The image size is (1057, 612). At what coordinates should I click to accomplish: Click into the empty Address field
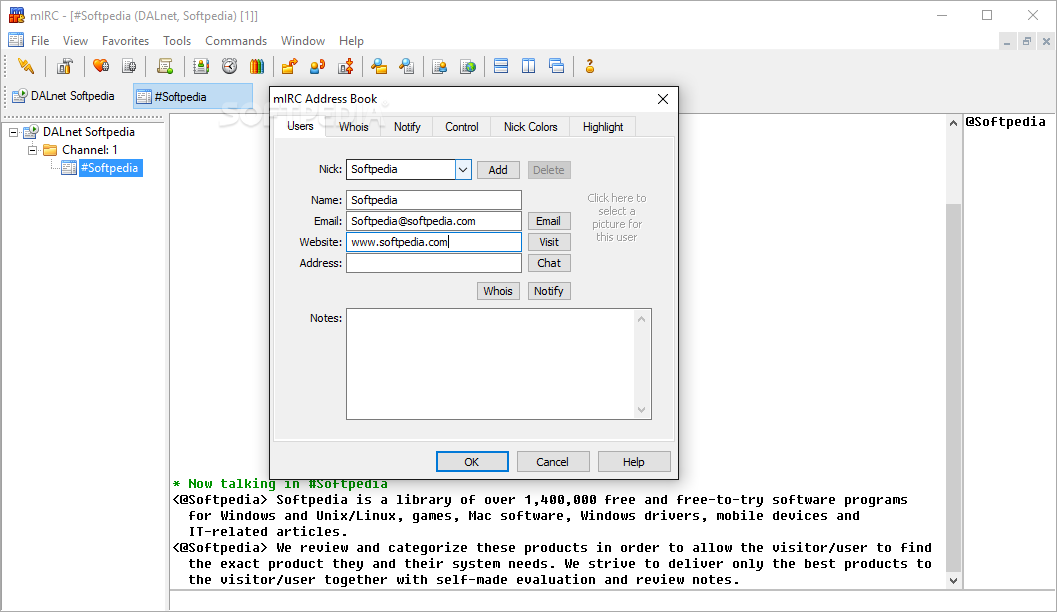pyautogui.click(x=433, y=263)
